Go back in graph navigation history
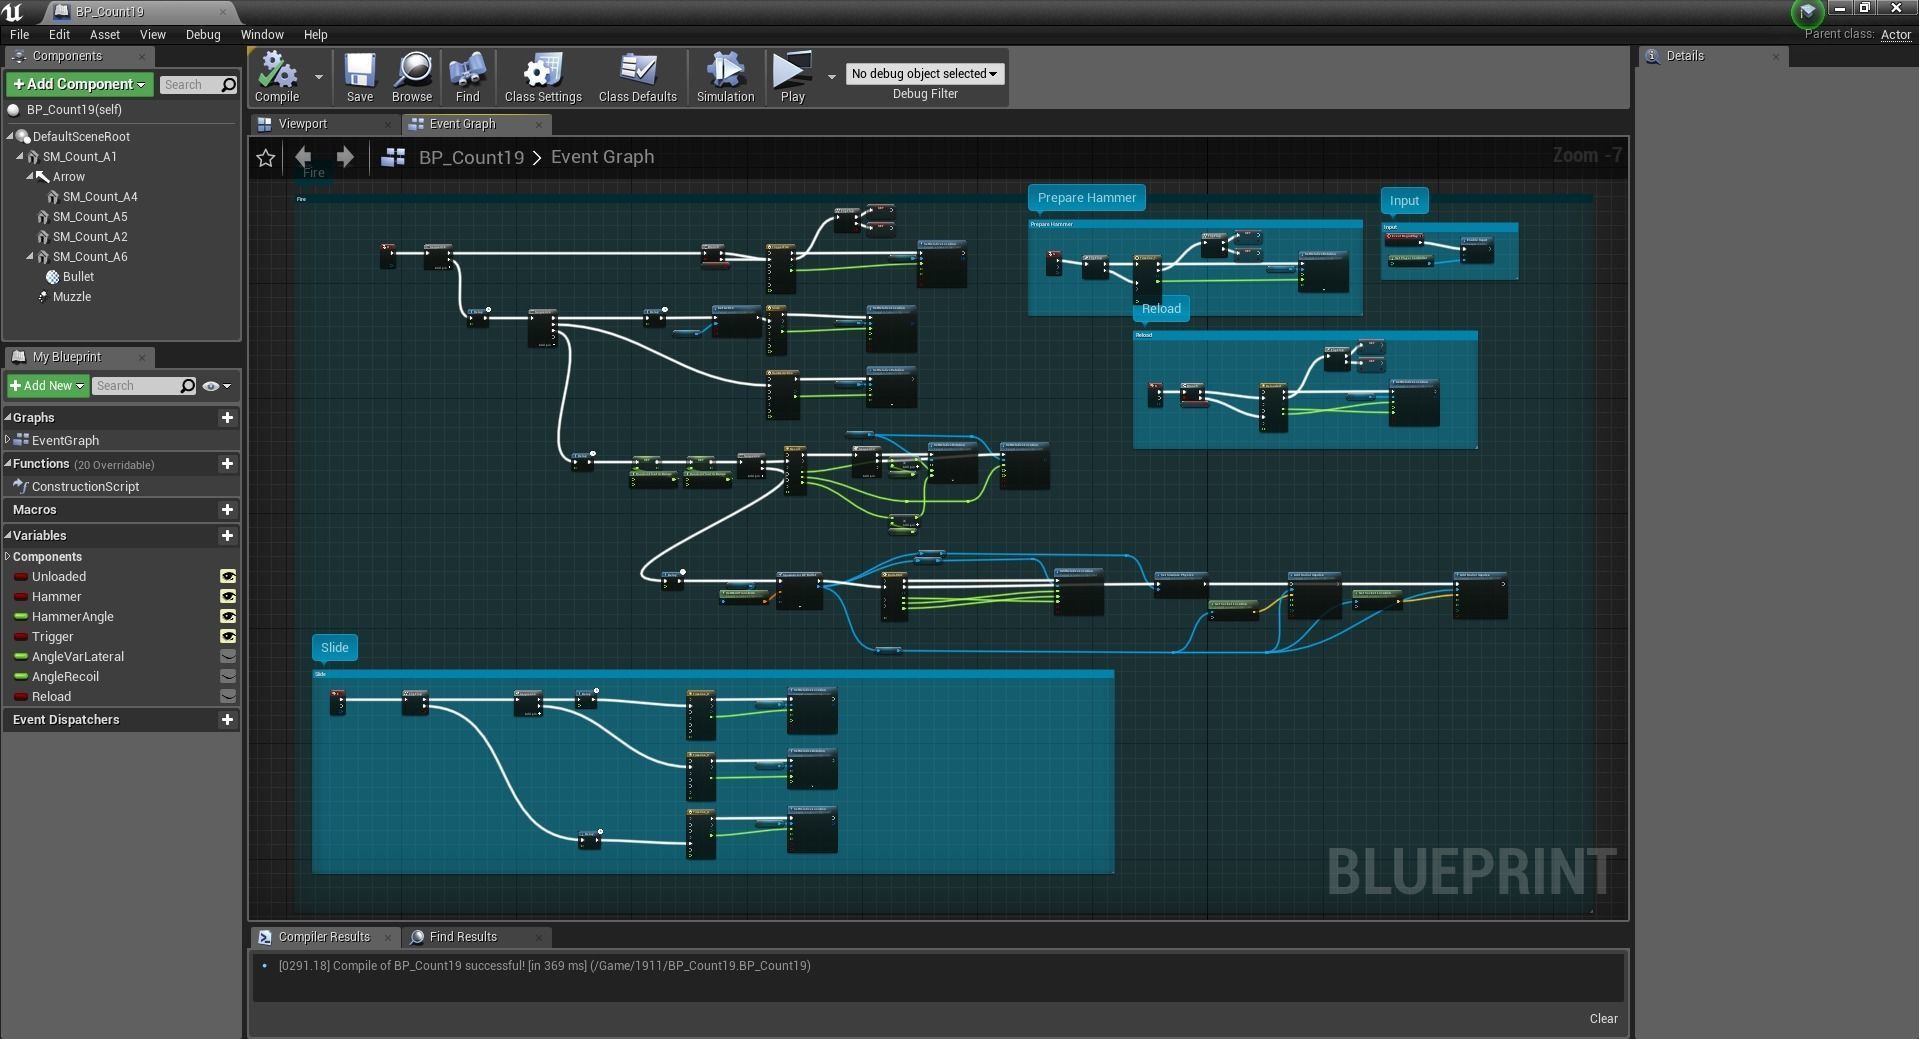Viewport: 1919px width, 1039px height. click(x=303, y=157)
